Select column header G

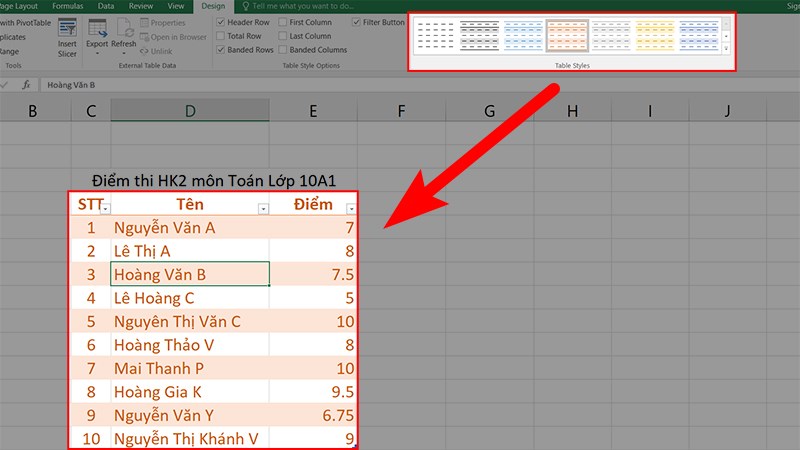click(x=486, y=110)
